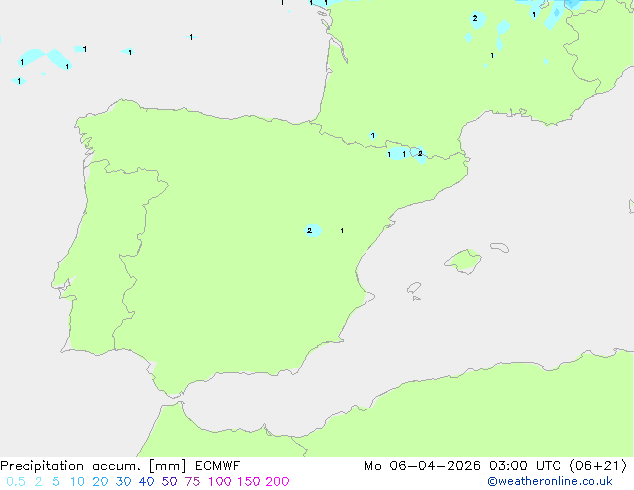Click the 'Precipitation accum. [mm] ECMWF' title

[x=120, y=466]
